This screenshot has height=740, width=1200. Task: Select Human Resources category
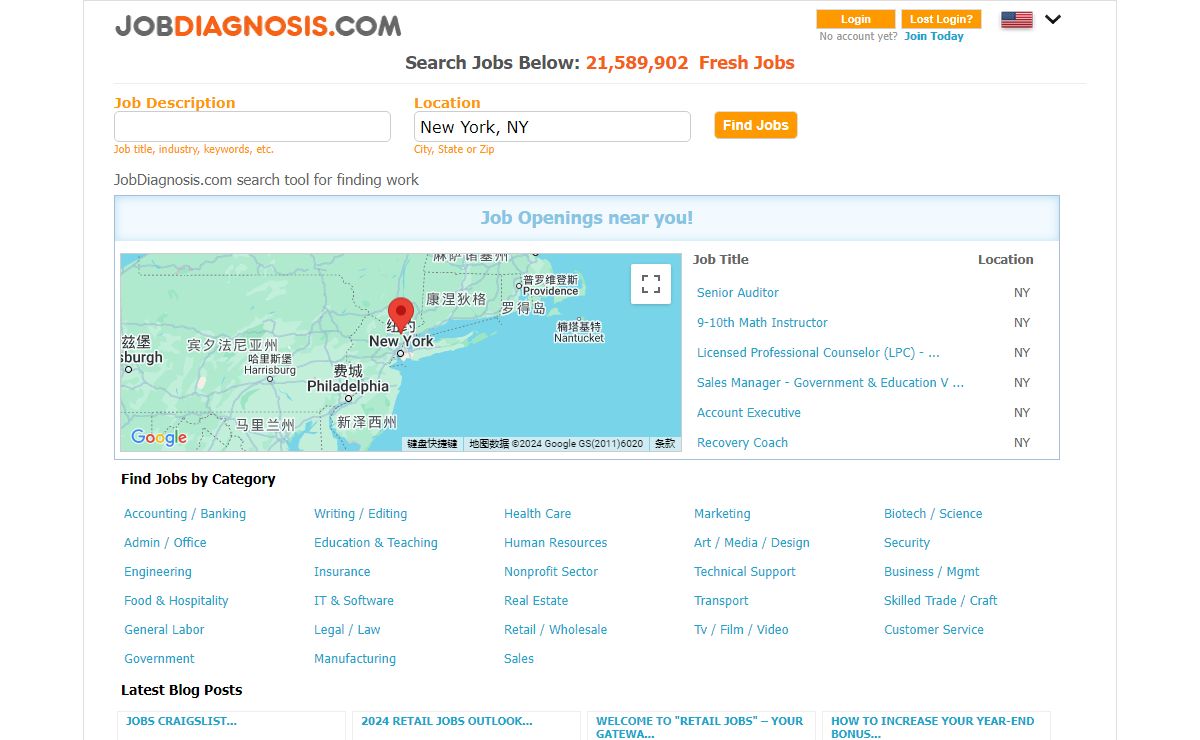pyautogui.click(x=555, y=543)
